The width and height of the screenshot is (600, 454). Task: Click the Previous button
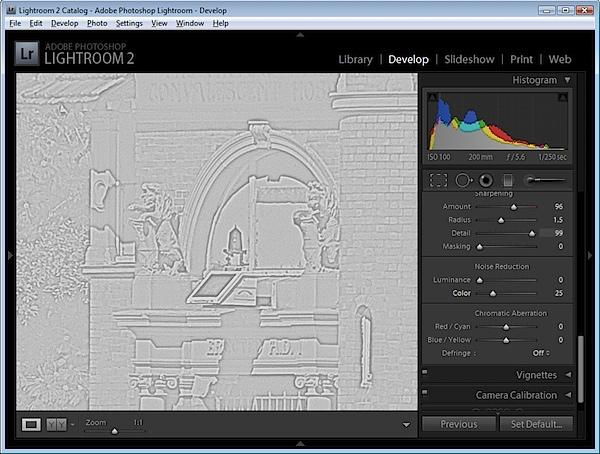pos(459,424)
